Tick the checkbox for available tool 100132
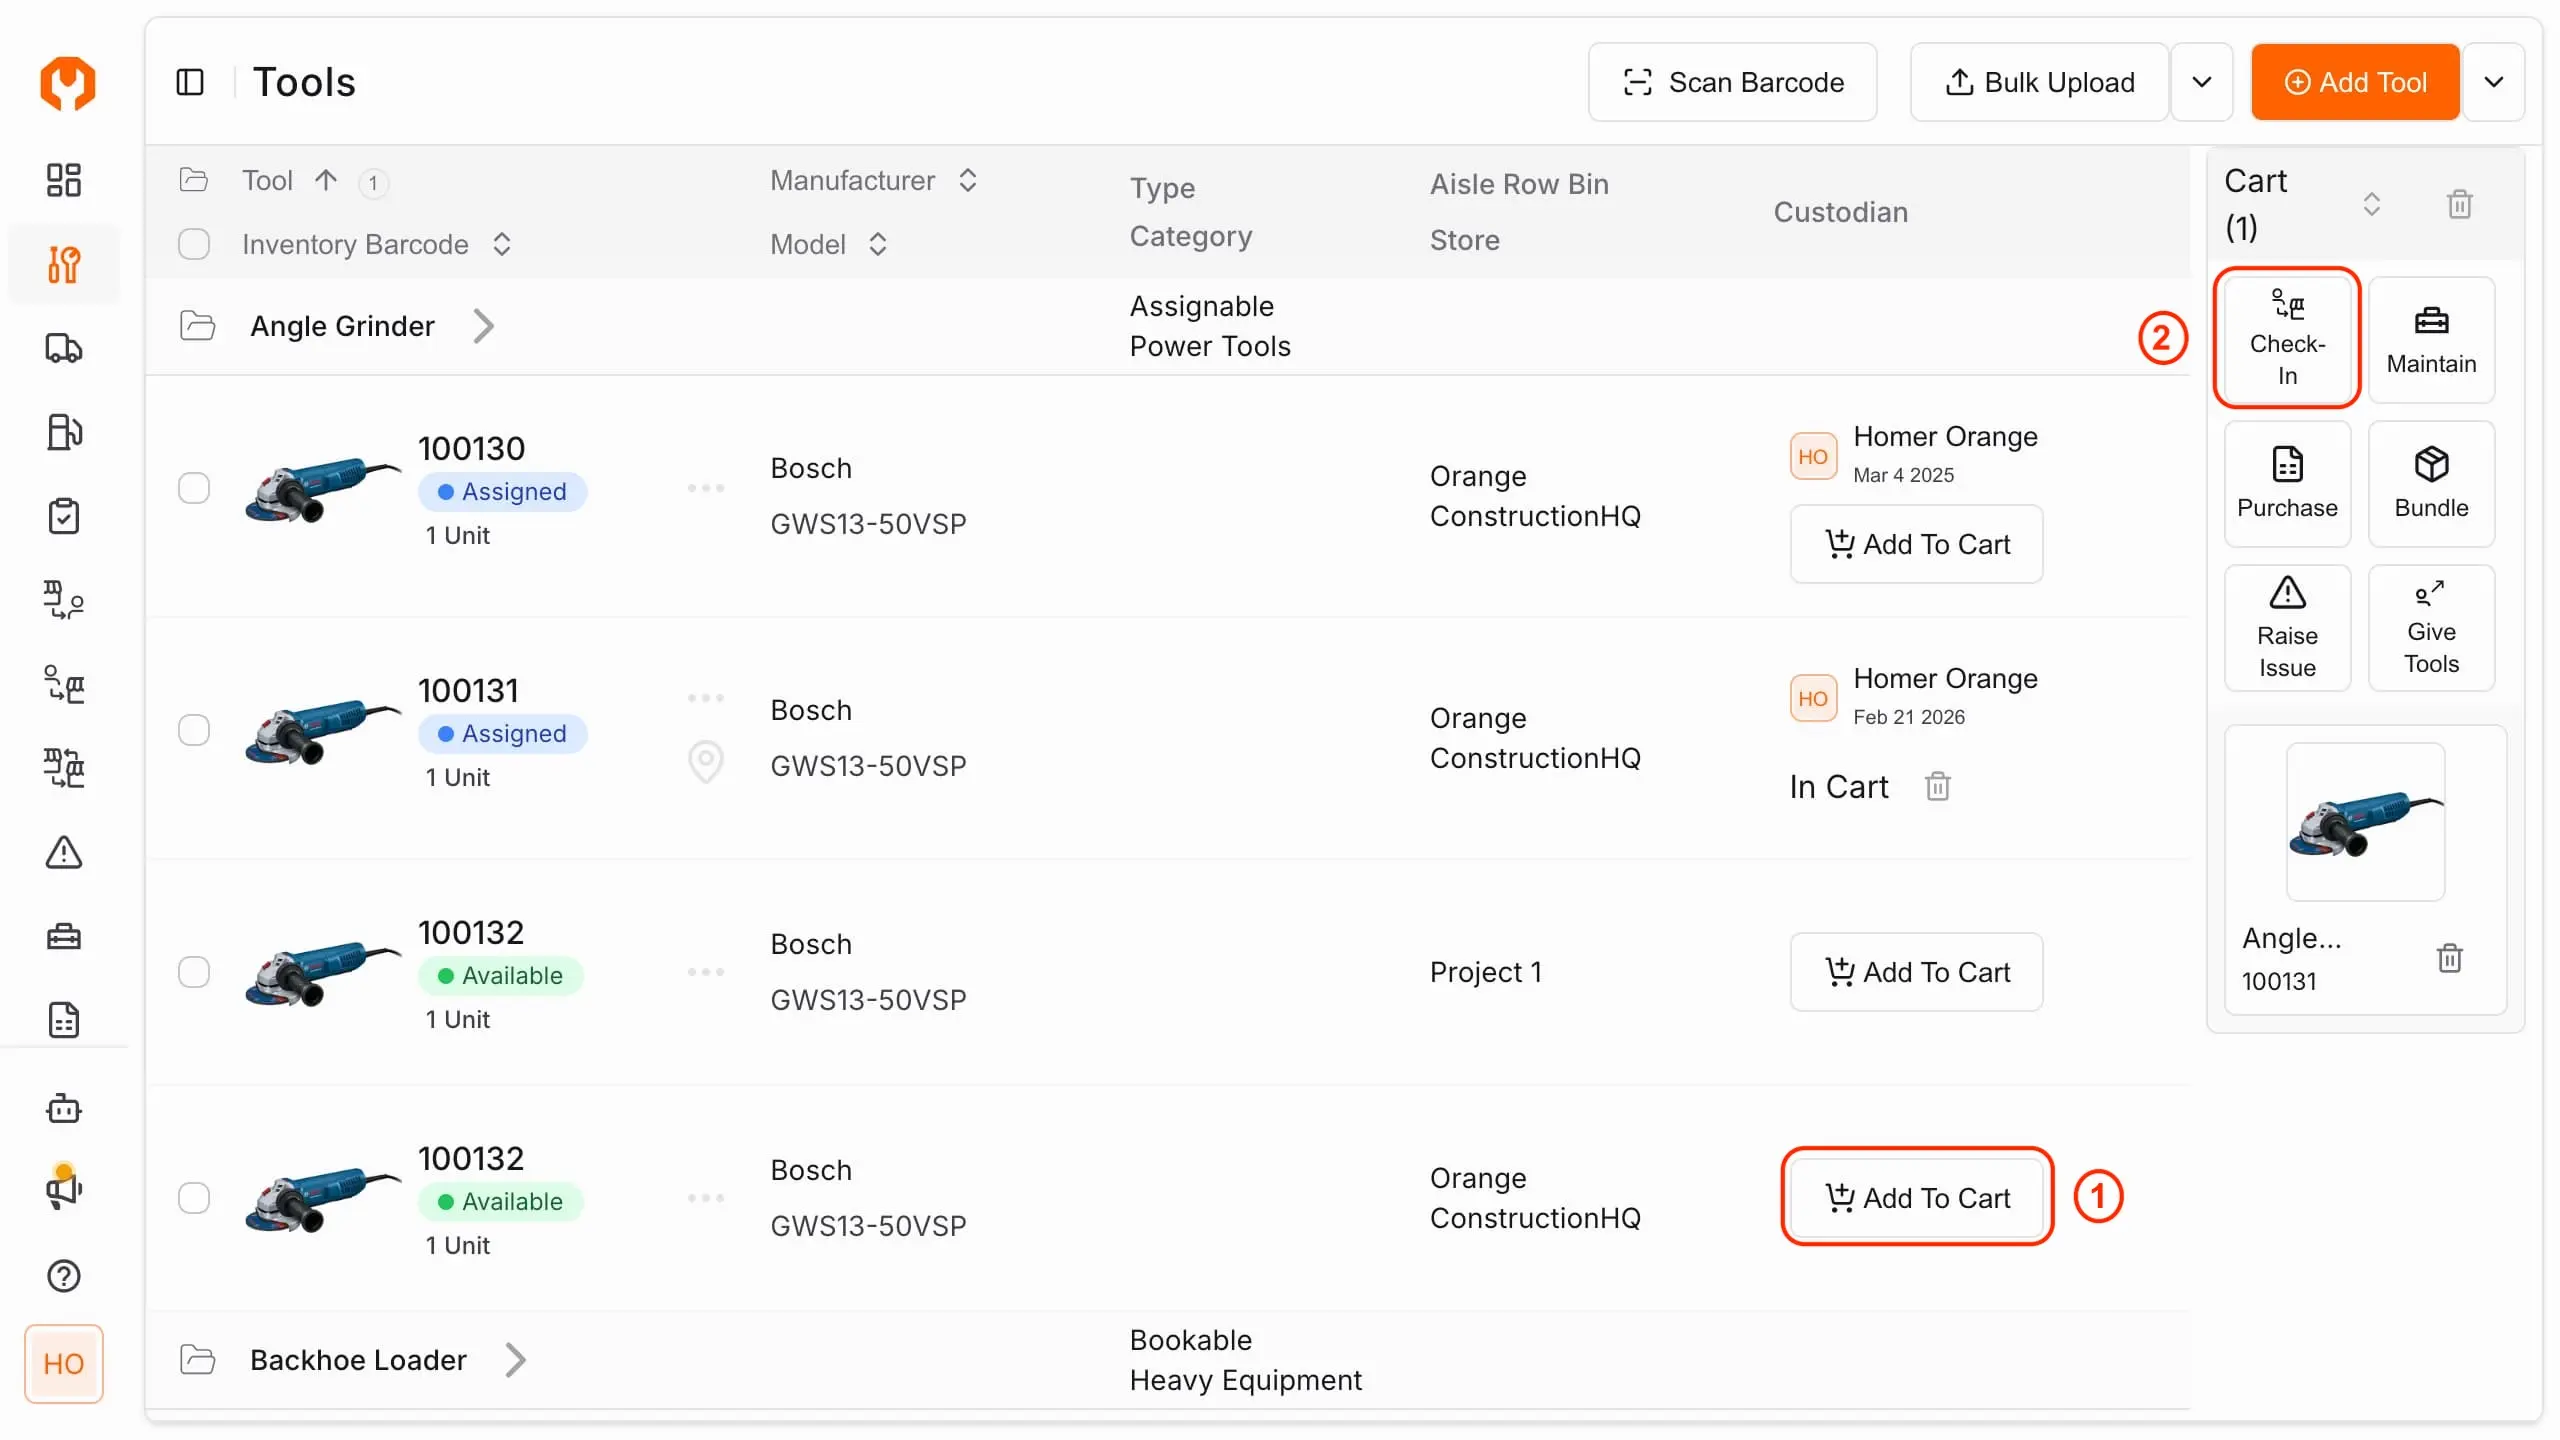The image size is (2560, 1440). pyautogui.click(x=194, y=971)
